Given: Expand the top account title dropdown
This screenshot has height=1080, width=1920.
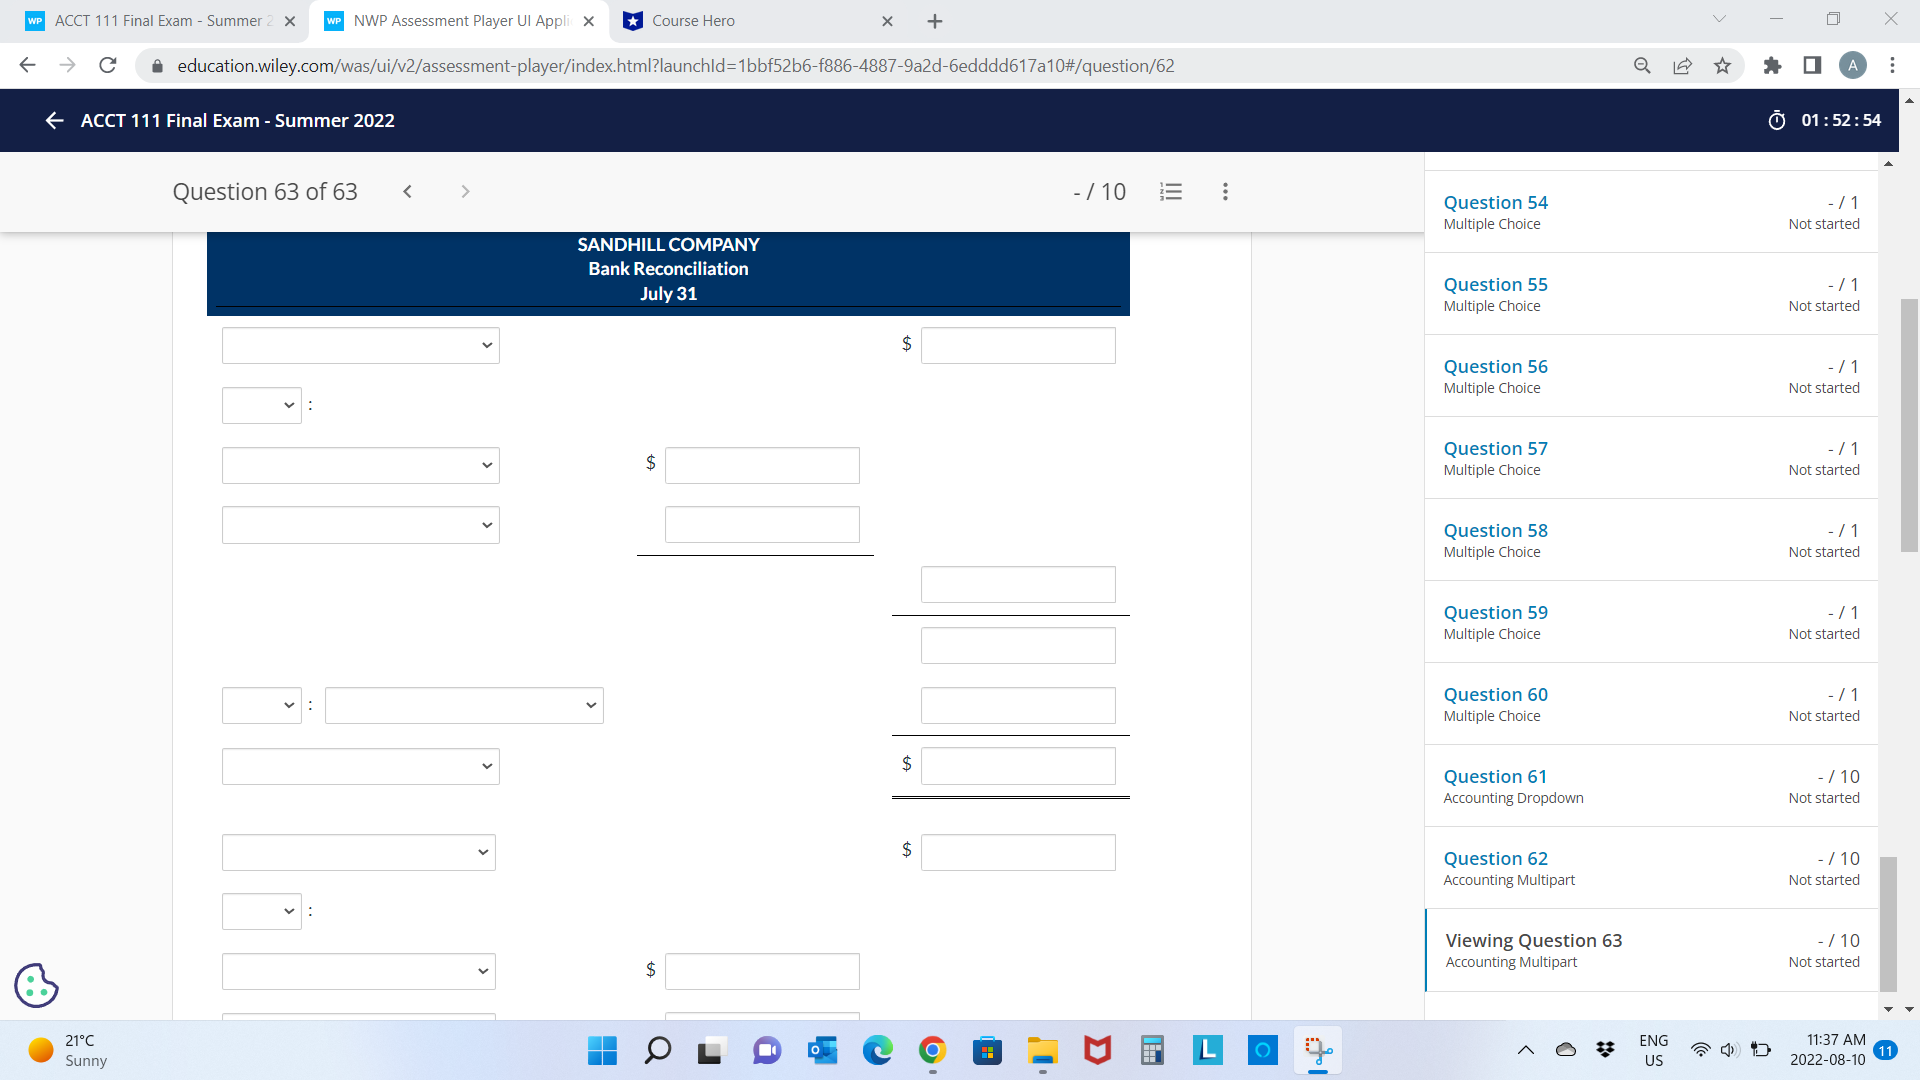Looking at the screenshot, I should pyautogui.click(x=360, y=345).
